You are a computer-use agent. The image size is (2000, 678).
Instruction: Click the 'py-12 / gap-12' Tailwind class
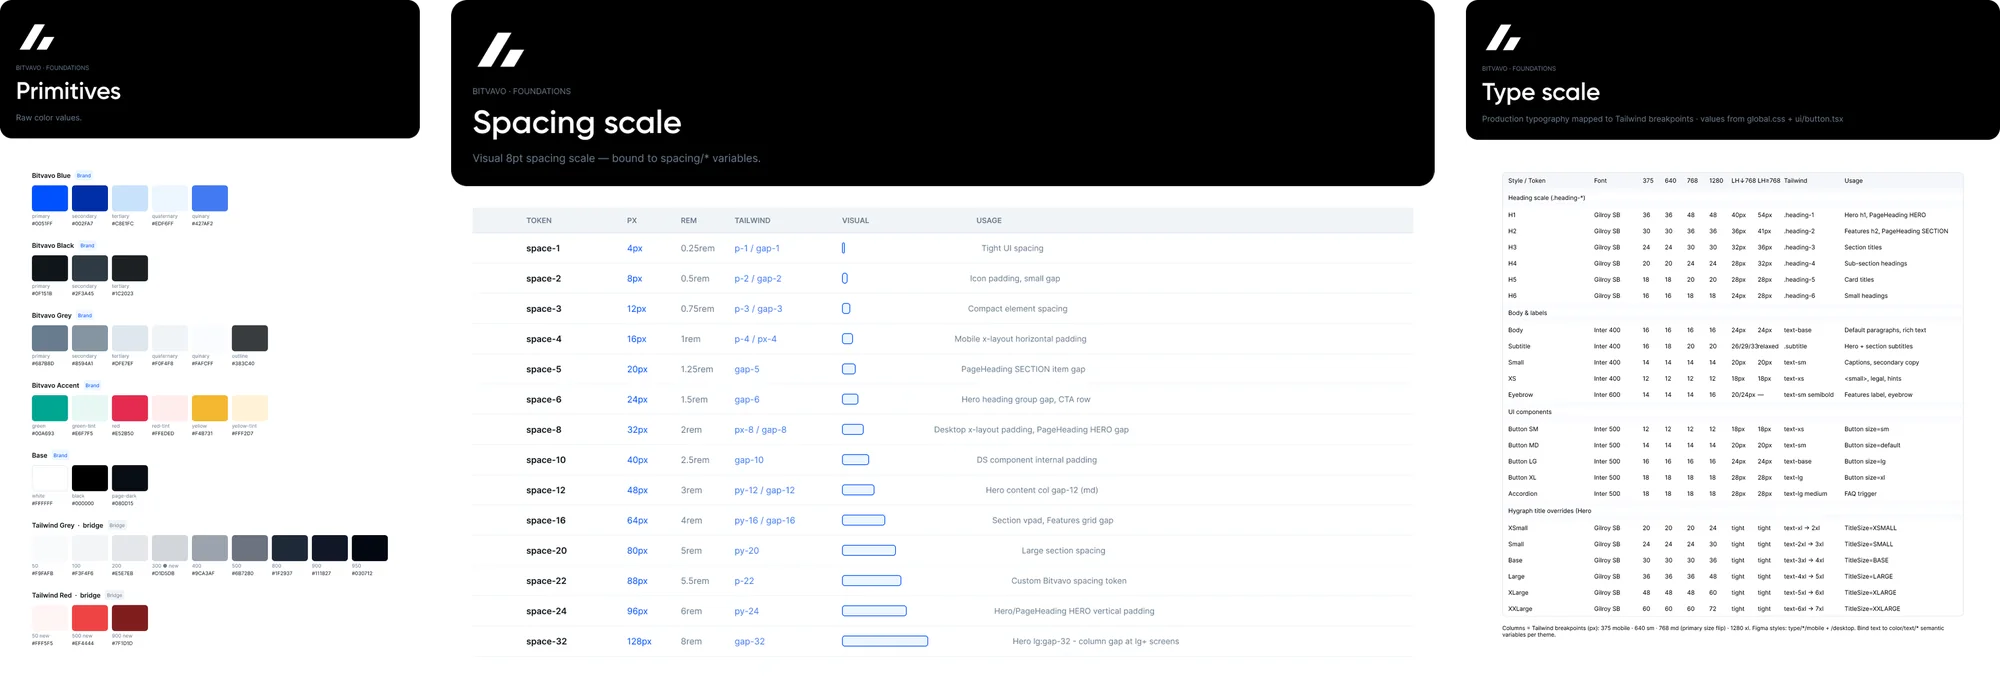(765, 490)
